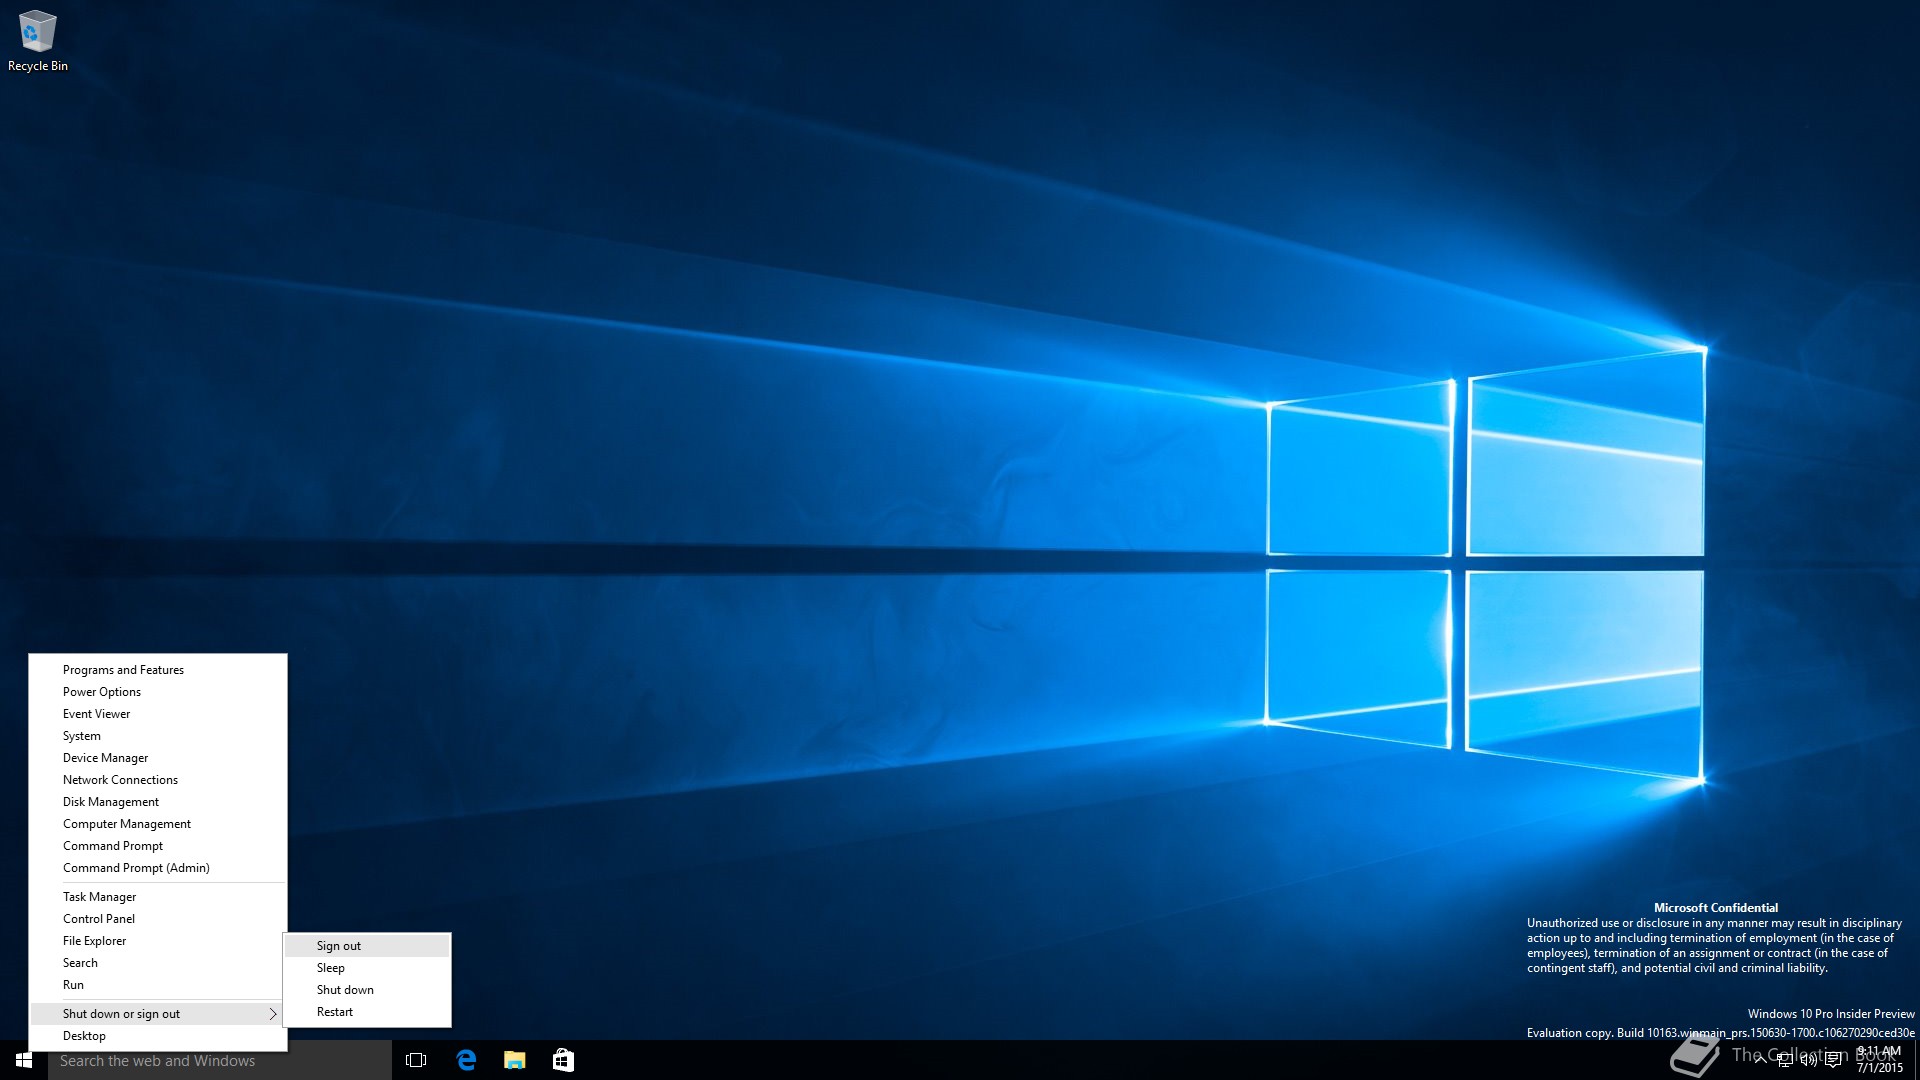Click the Control Panel menu entry
This screenshot has height=1080, width=1920.
(99, 919)
